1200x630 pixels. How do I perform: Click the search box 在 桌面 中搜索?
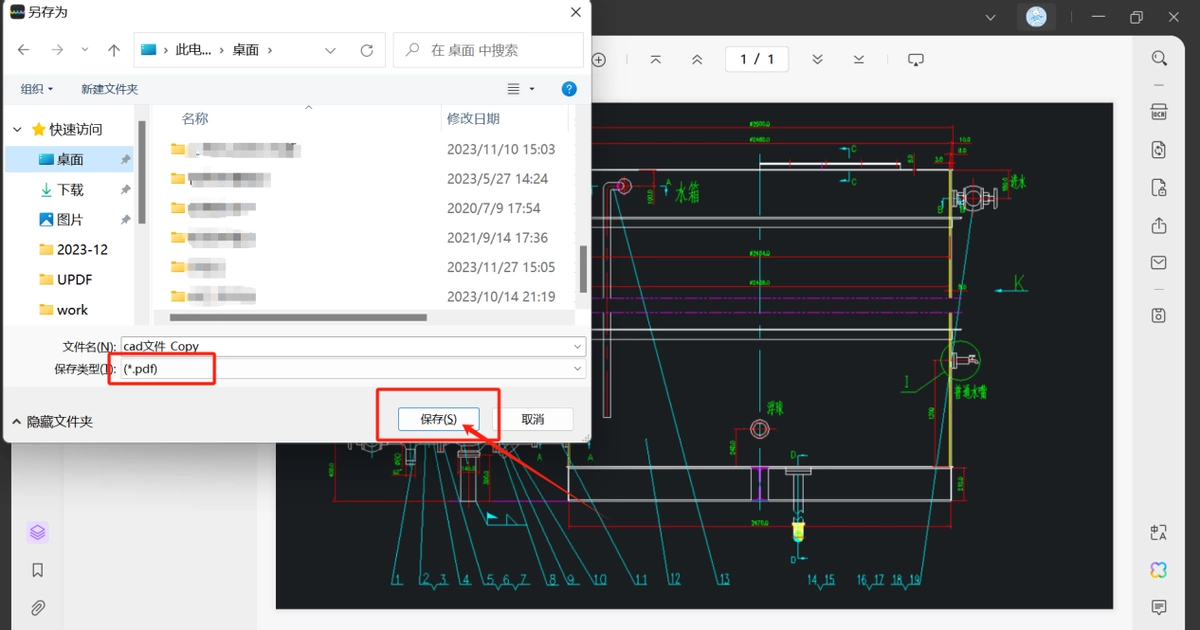(488, 50)
